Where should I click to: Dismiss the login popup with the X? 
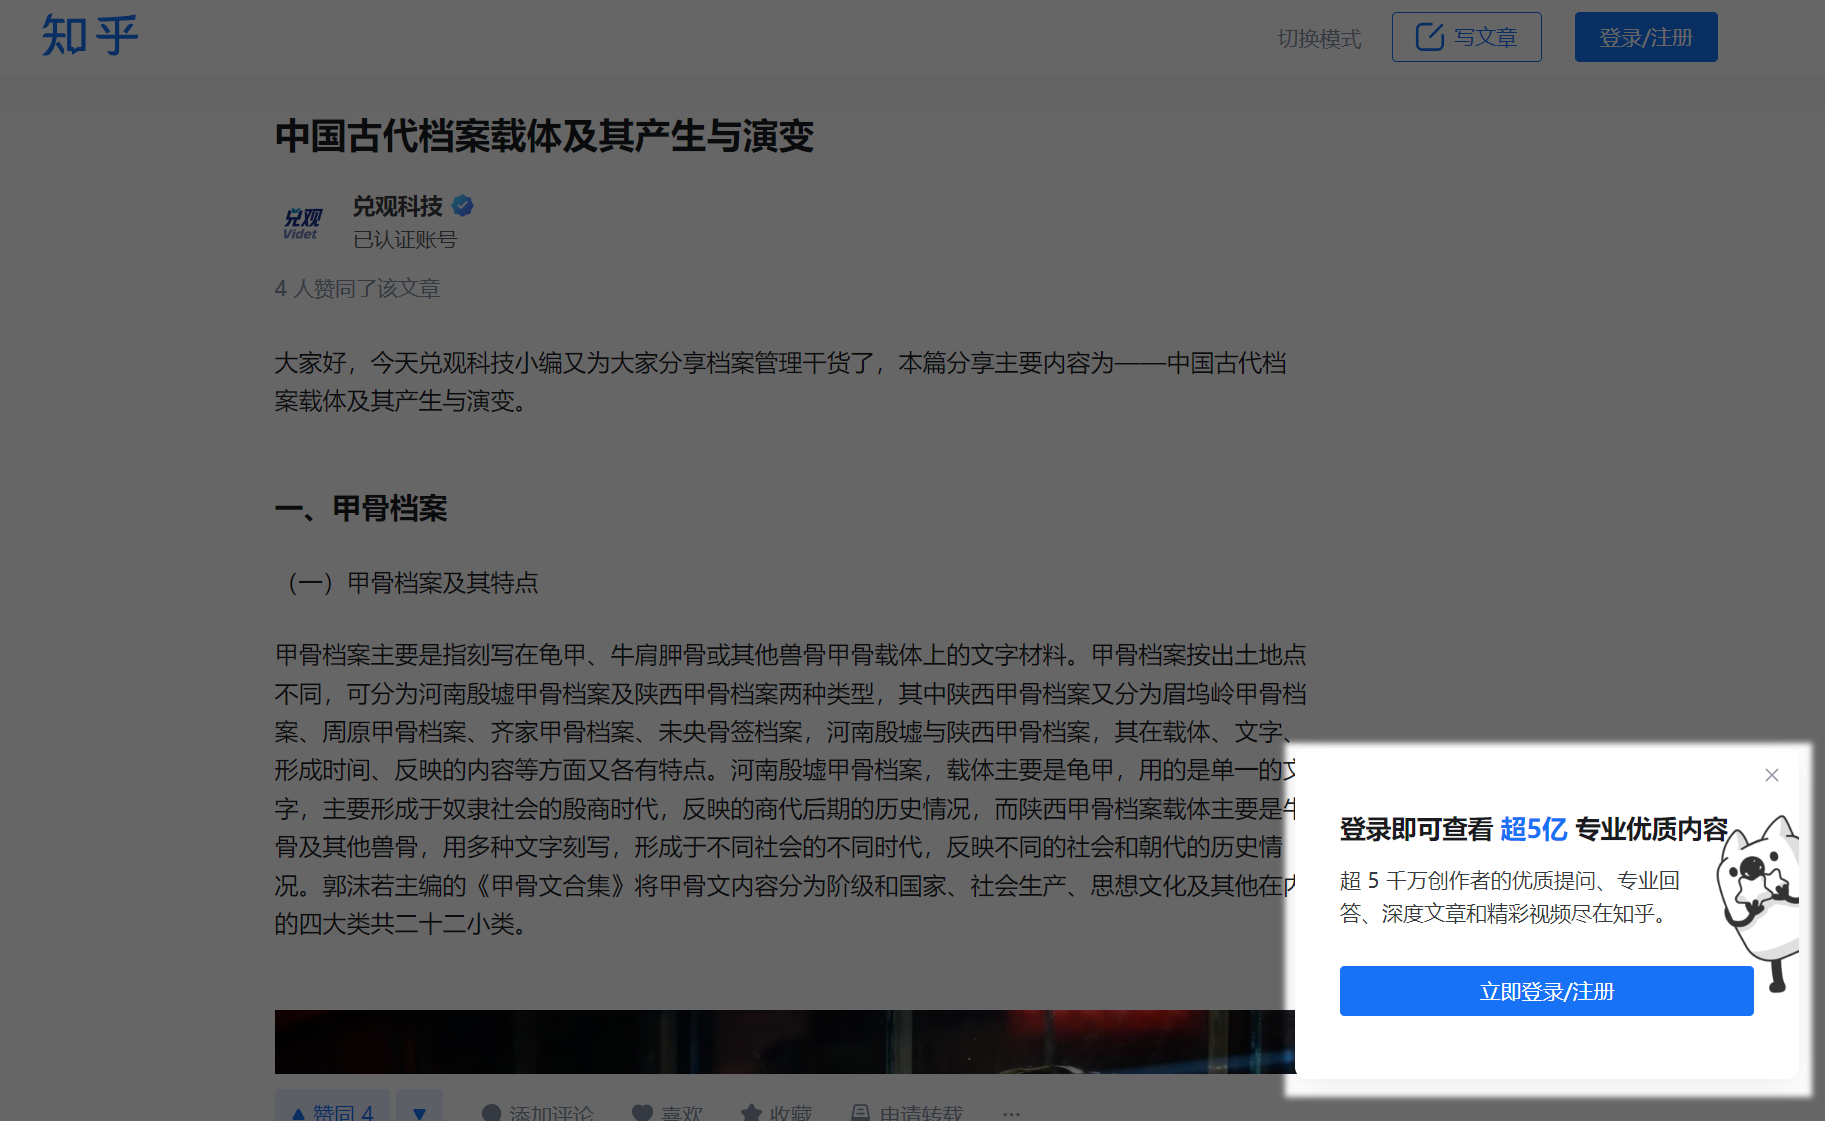[1772, 775]
